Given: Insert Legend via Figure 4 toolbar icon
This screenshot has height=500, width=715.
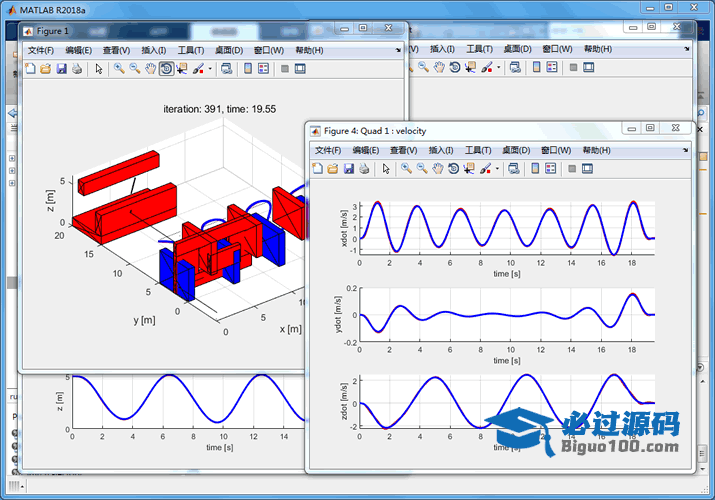Looking at the screenshot, I should pyautogui.click(x=552, y=168).
